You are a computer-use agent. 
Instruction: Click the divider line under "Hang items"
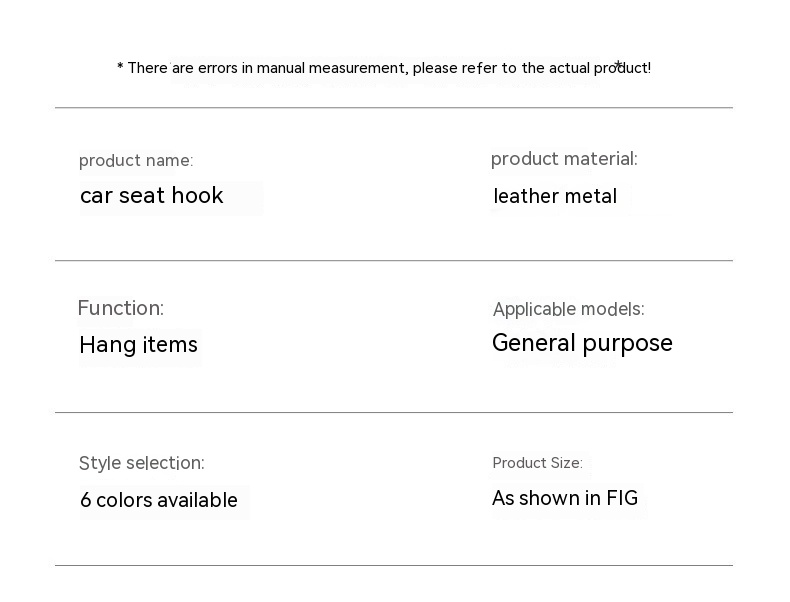(394, 412)
